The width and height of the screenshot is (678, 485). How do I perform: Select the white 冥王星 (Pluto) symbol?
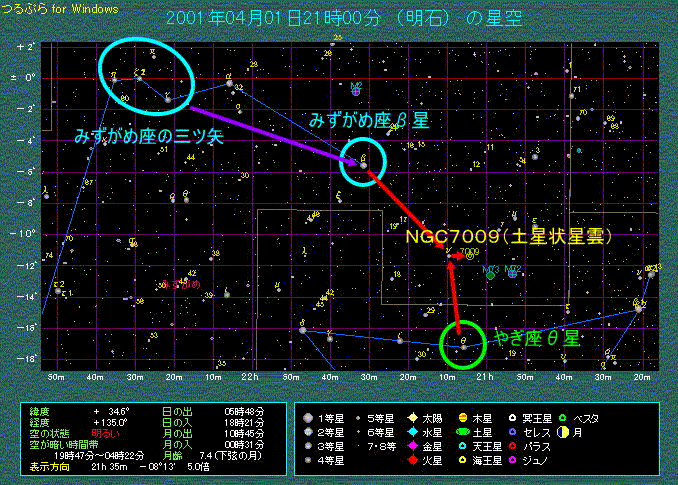pyautogui.click(x=512, y=418)
